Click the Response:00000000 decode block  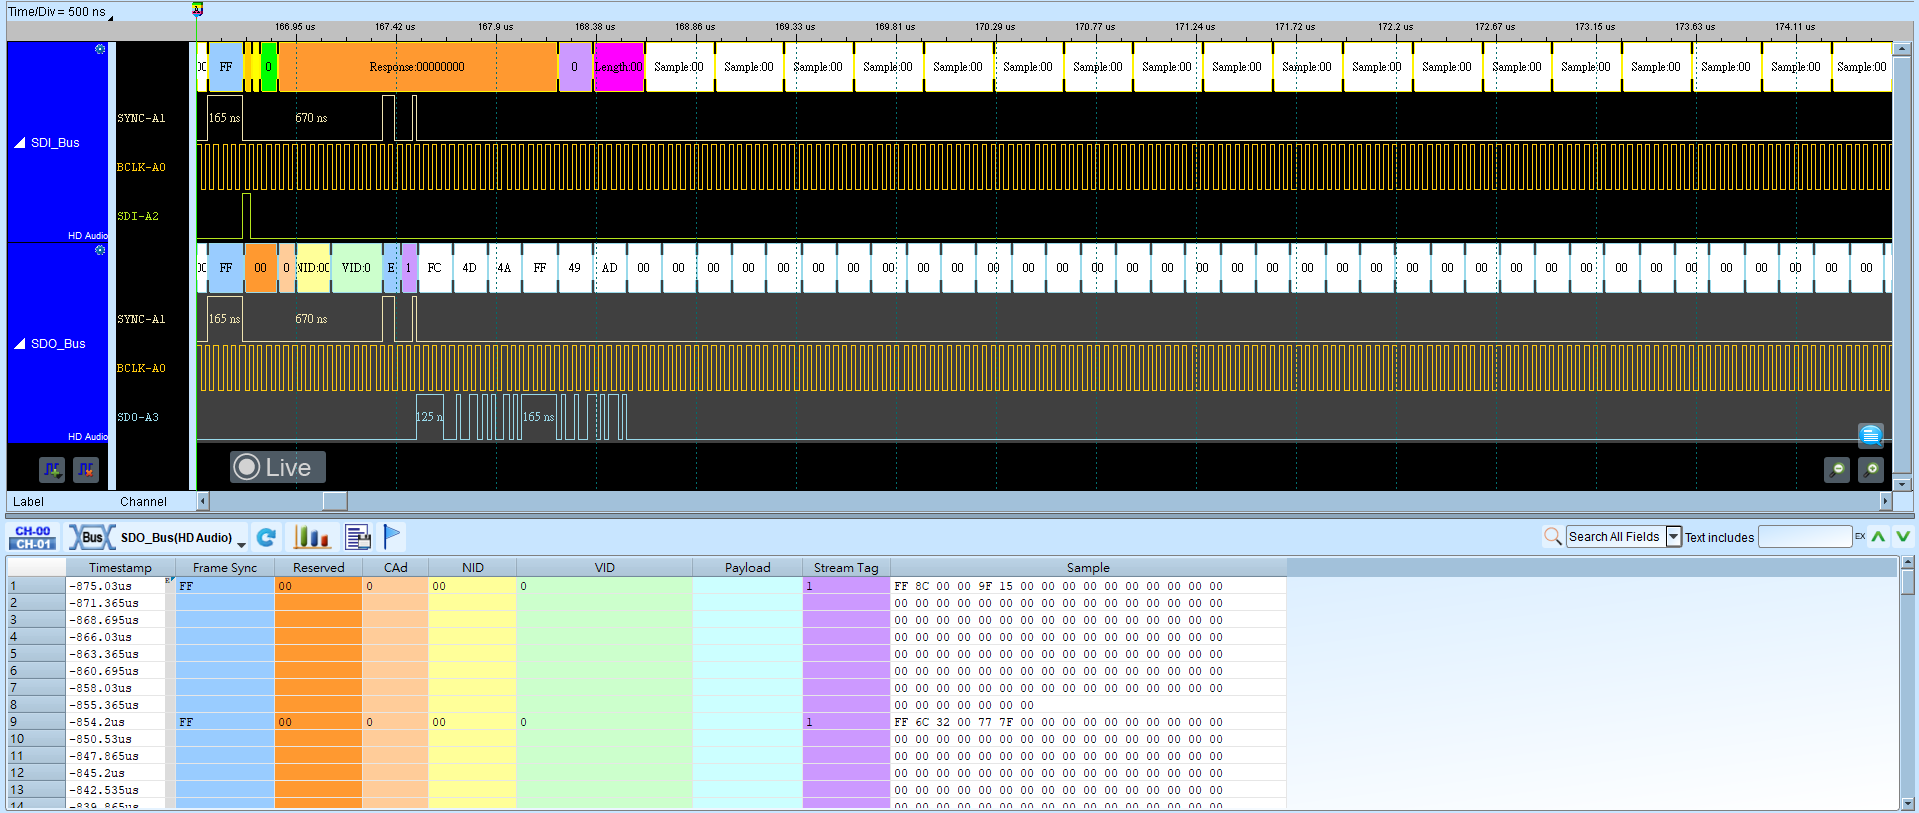417,67
